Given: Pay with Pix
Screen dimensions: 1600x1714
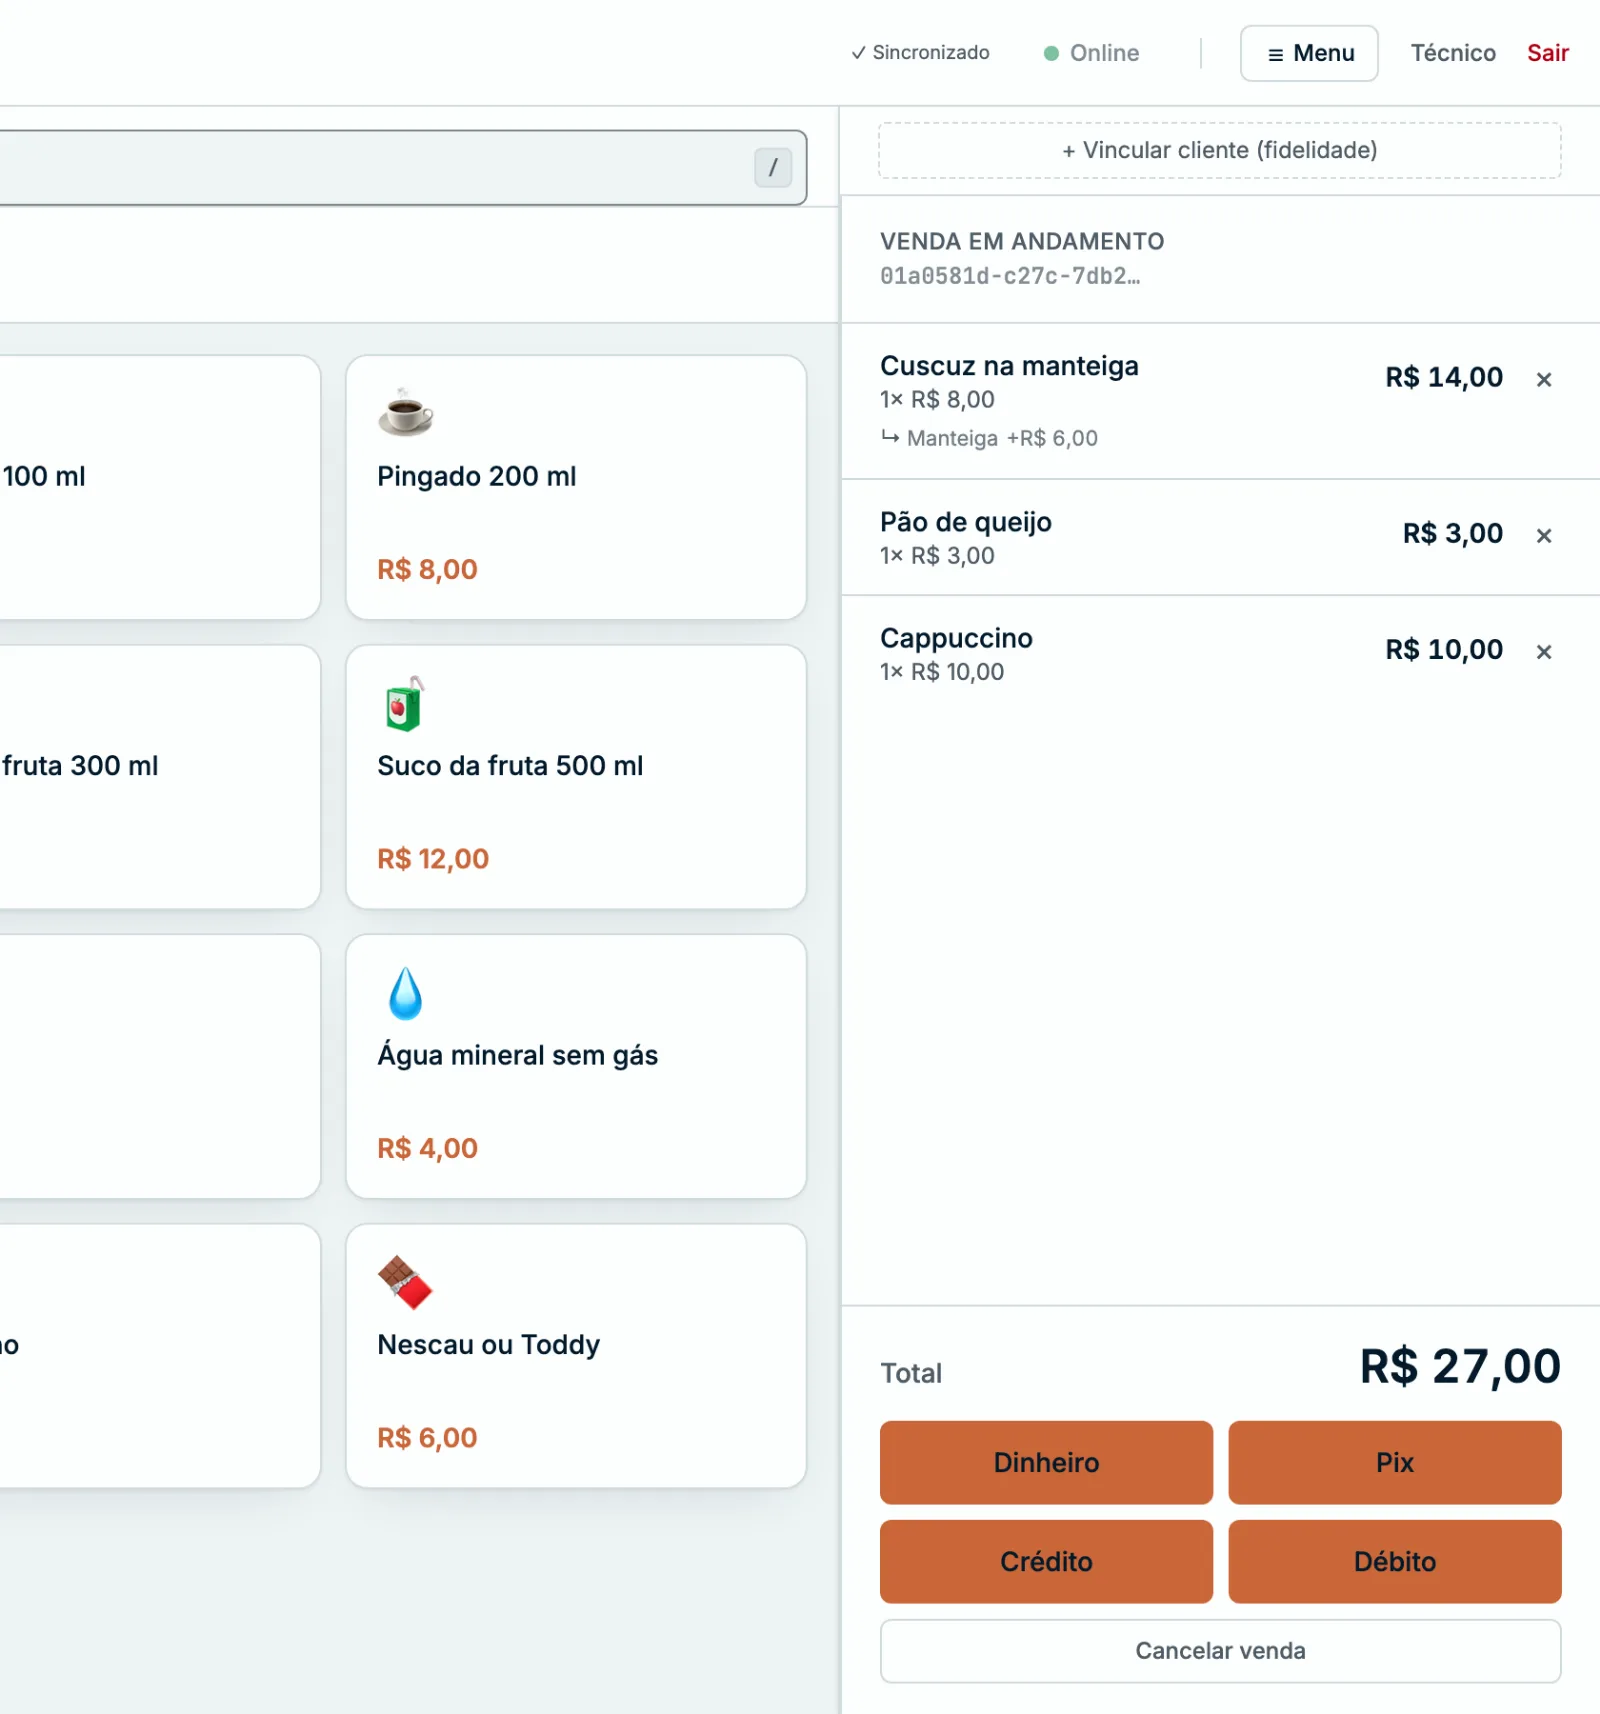Looking at the screenshot, I should click(x=1395, y=1462).
